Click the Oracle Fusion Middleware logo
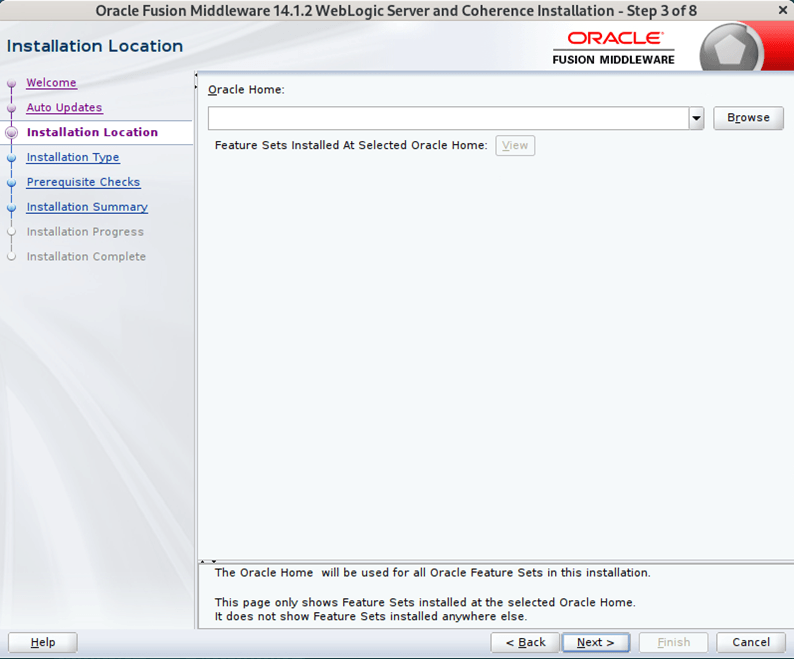The width and height of the screenshot is (794, 659). (614, 49)
